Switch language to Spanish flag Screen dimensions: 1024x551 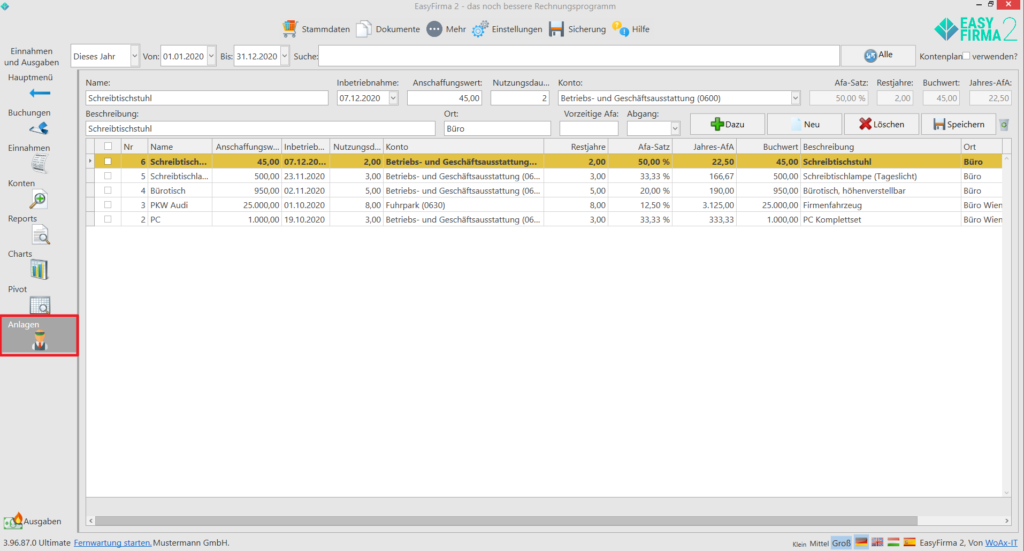(x=909, y=543)
